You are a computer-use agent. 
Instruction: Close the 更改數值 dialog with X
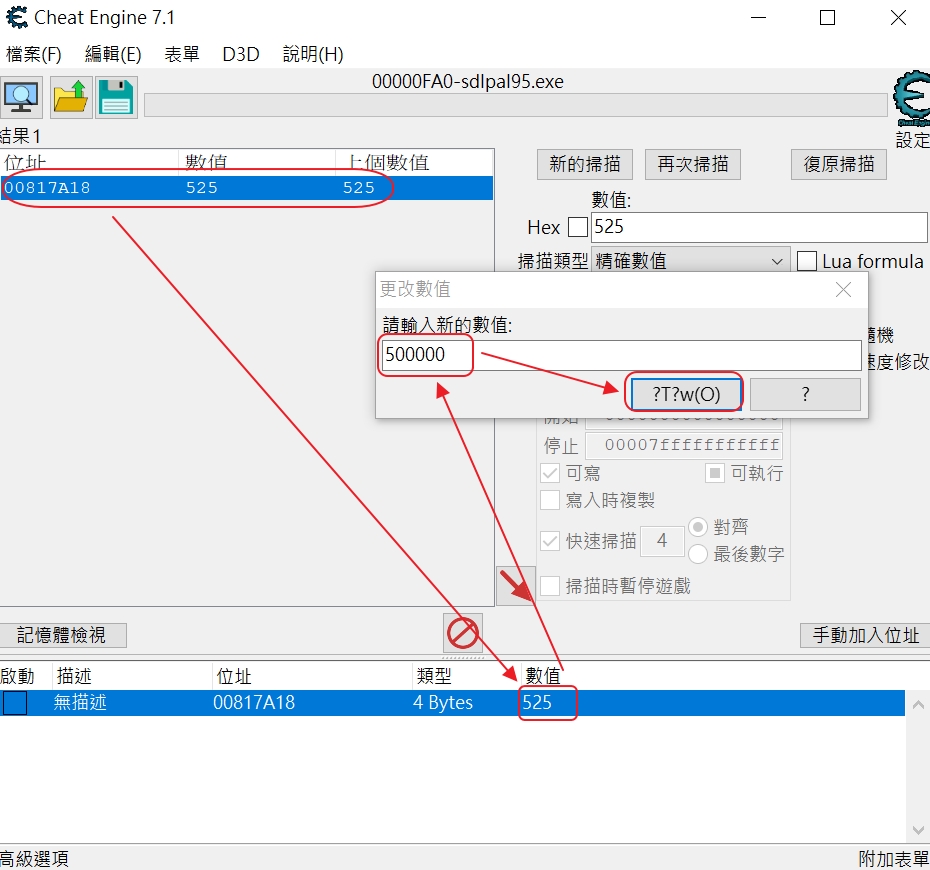pyautogui.click(x=843, y=289)
